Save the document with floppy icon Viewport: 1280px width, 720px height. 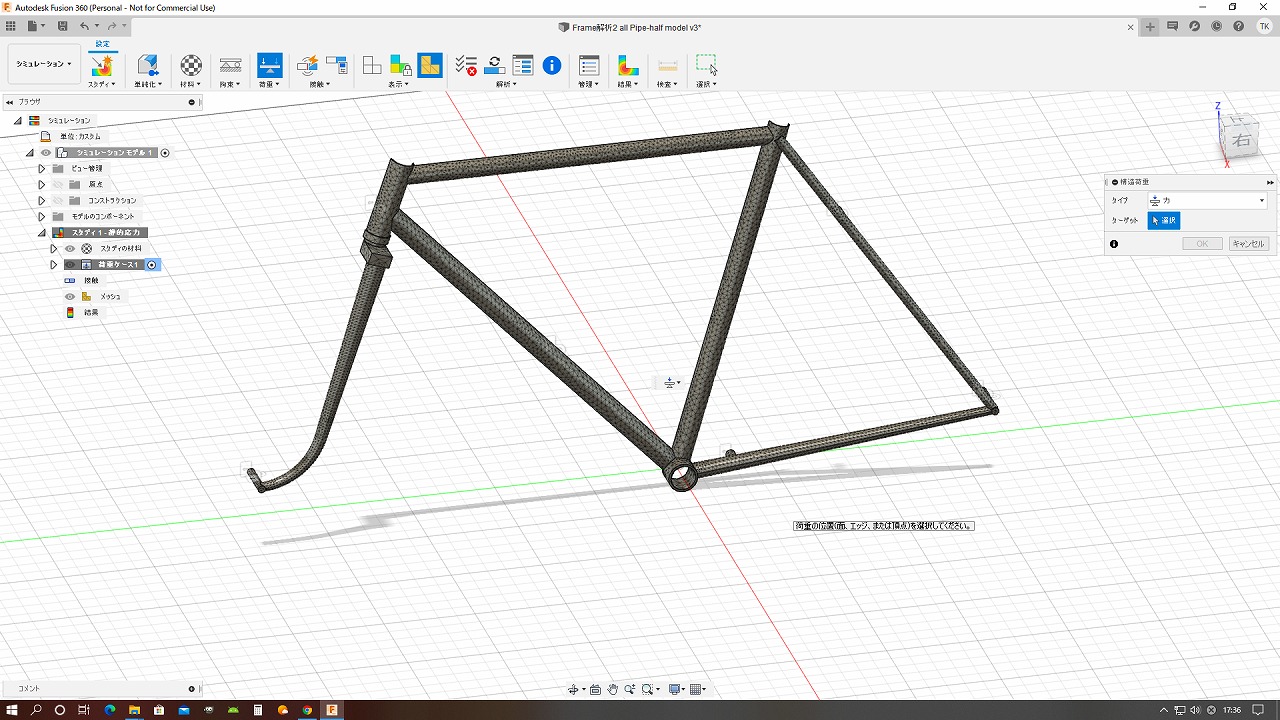click(63, 26)
